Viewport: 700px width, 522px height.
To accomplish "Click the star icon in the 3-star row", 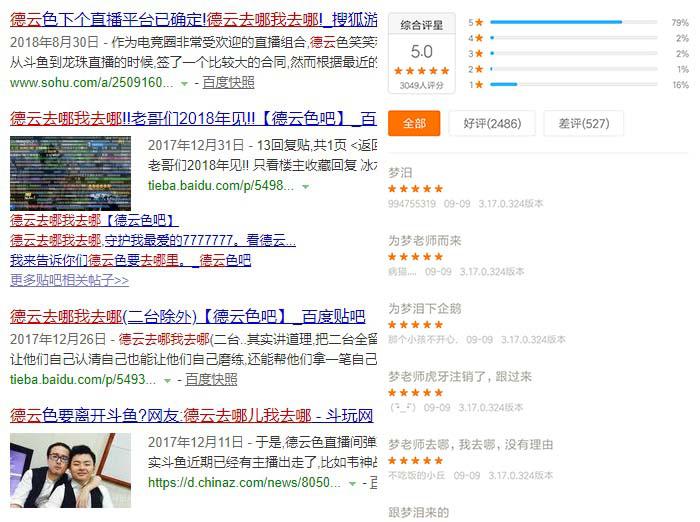I will tap(479, 53).
